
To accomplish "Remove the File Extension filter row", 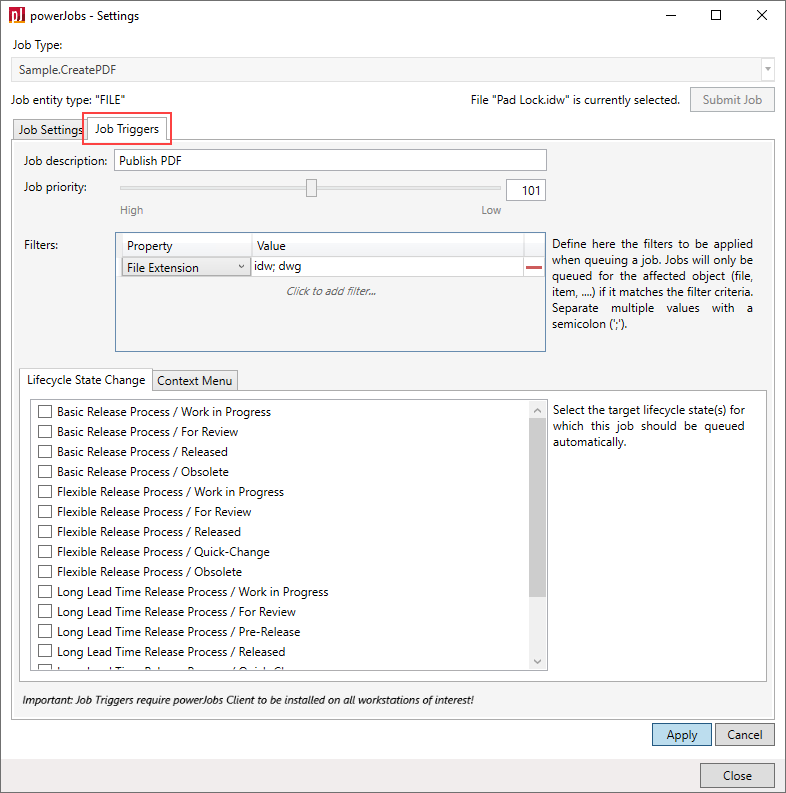I will (534, 267).
